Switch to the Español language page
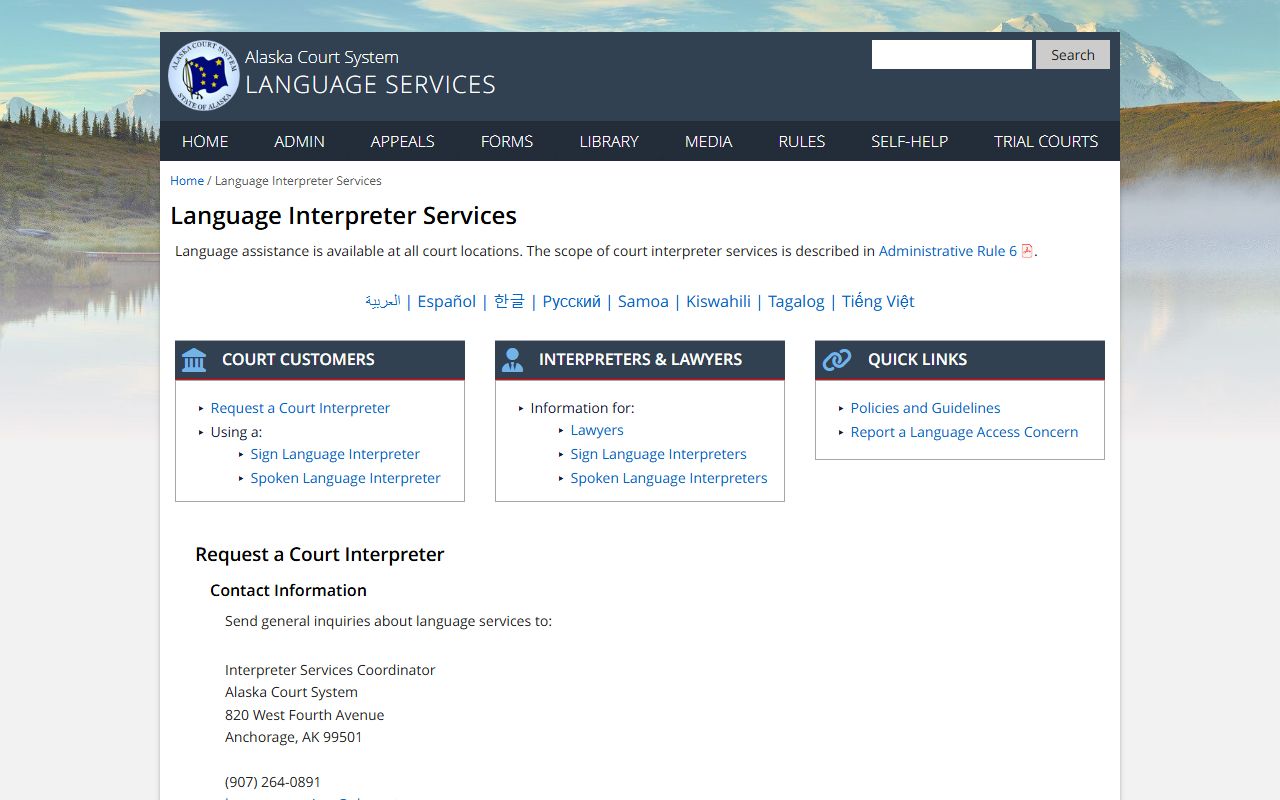The width and height of the screenshot is (1280, 800). click(447, 301)
